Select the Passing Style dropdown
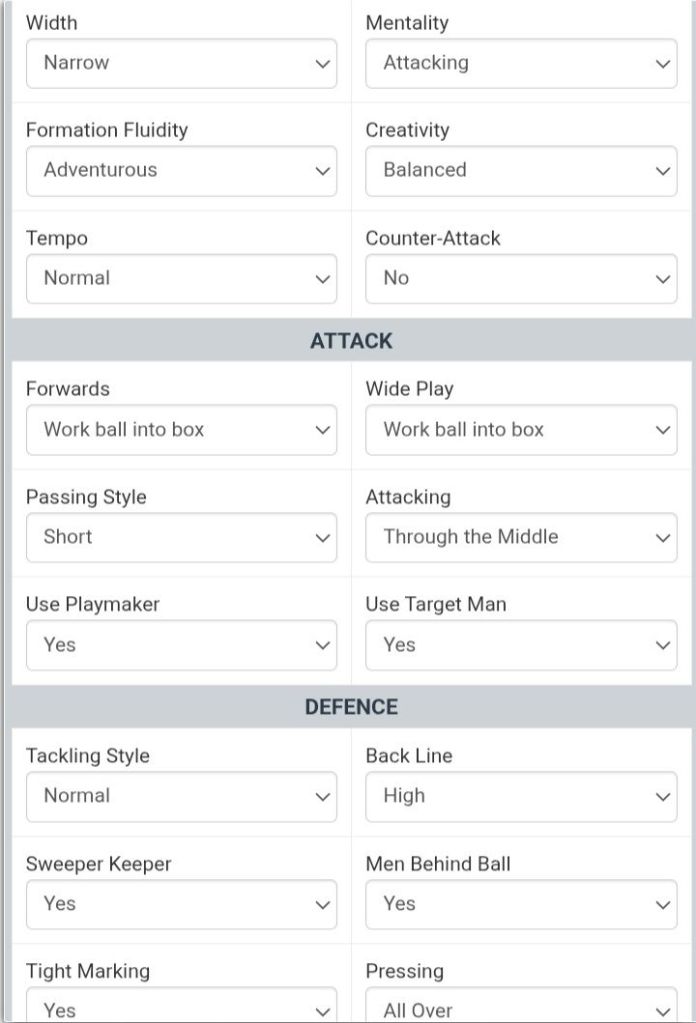 [x=181, y=537]
